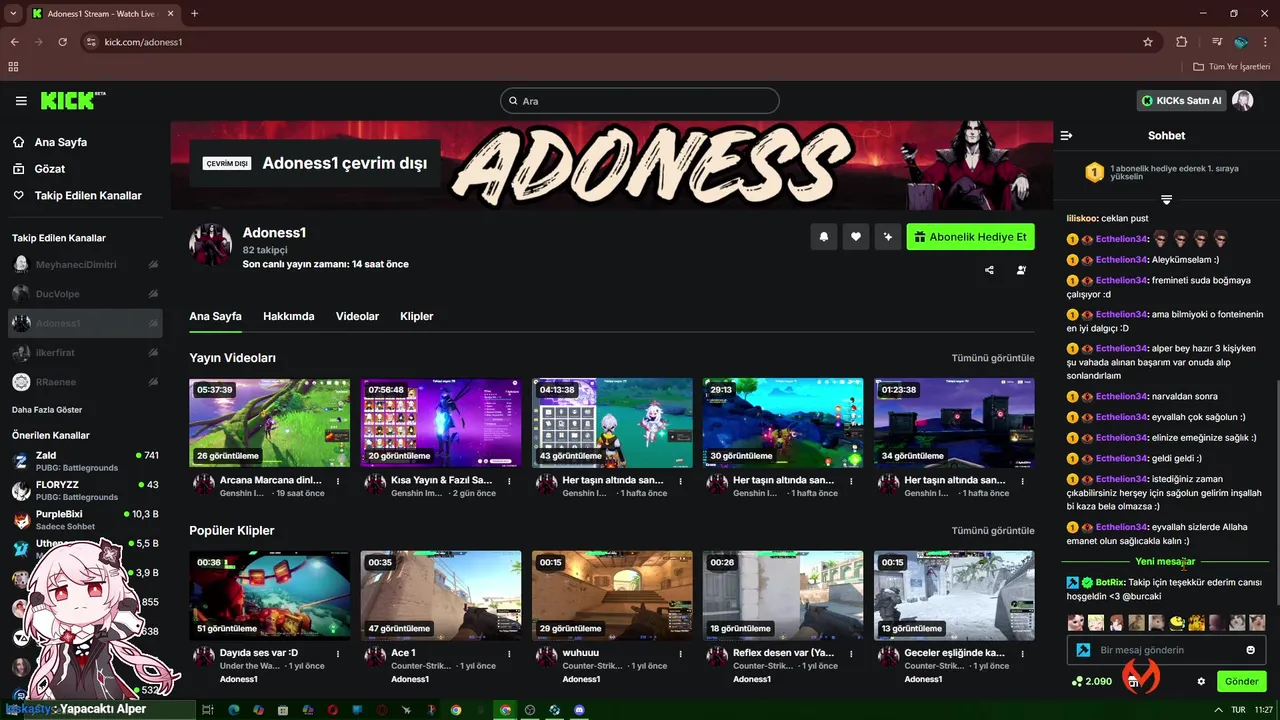This screenshot has width=1280, height=720.
Task: Open options menu for Kısa Yayın video
Action: tap(509, 481)
